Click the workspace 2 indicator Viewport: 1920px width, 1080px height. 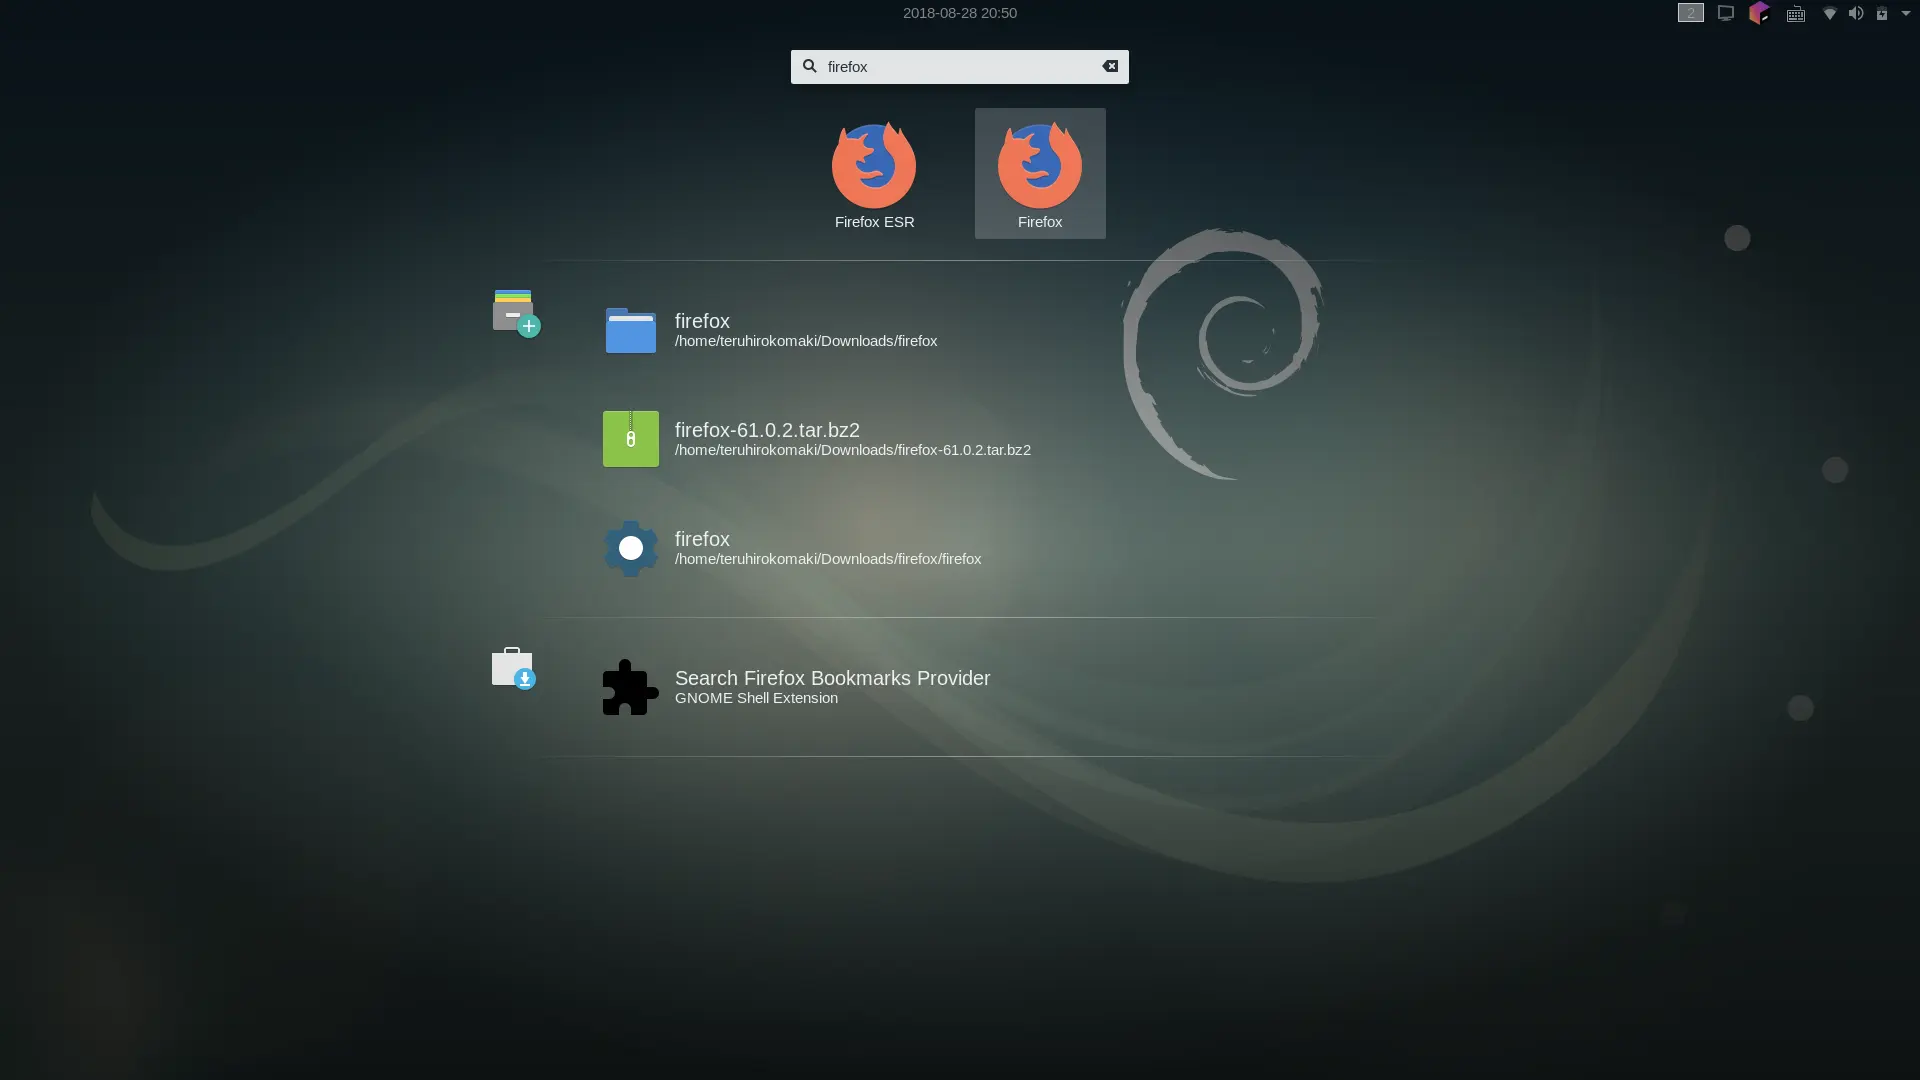[1691, 13]
